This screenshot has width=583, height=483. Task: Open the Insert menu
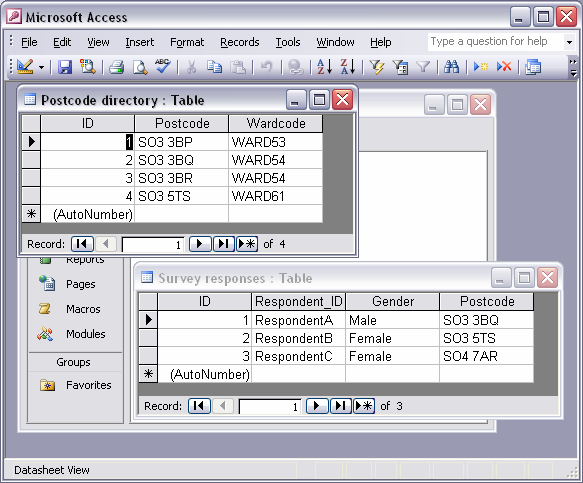(x=139, y=42)
